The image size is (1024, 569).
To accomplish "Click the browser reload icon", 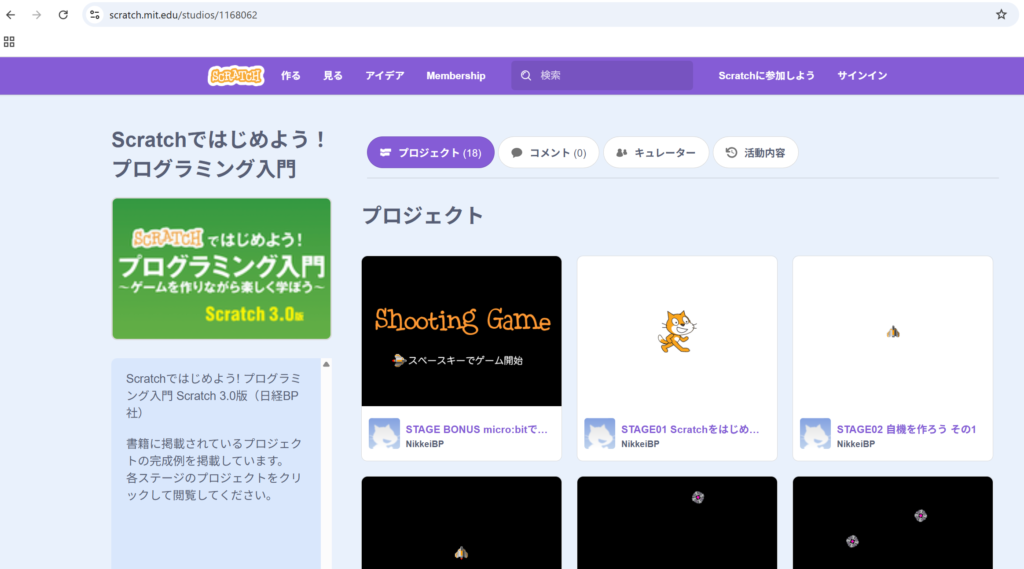I will click(x=63, y=15).
